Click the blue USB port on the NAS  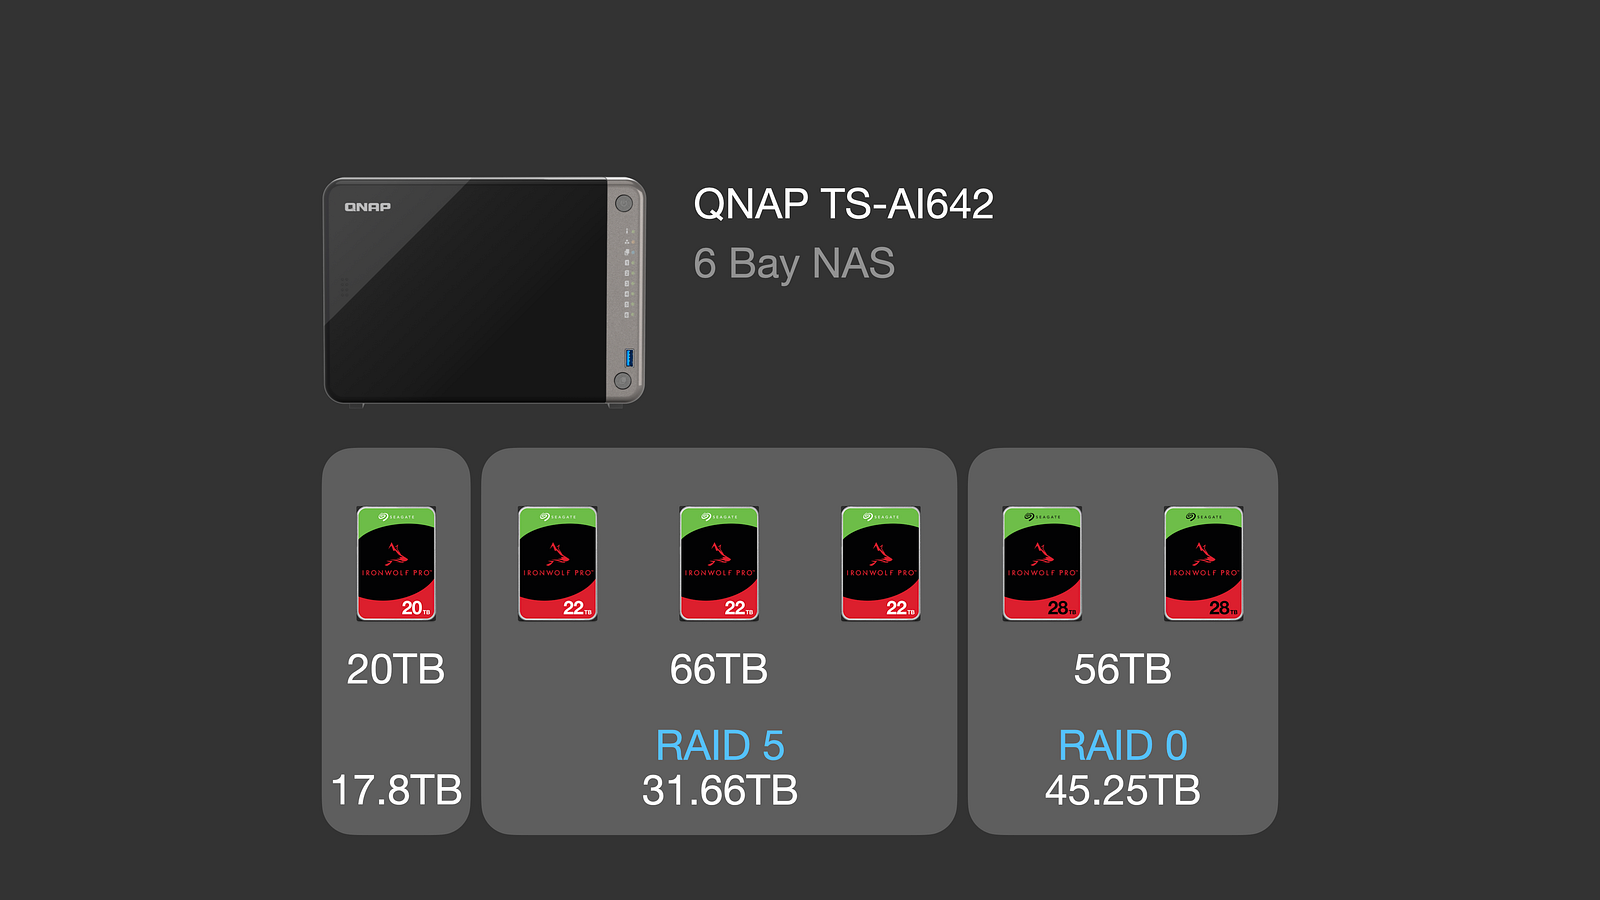pos(629,357)
